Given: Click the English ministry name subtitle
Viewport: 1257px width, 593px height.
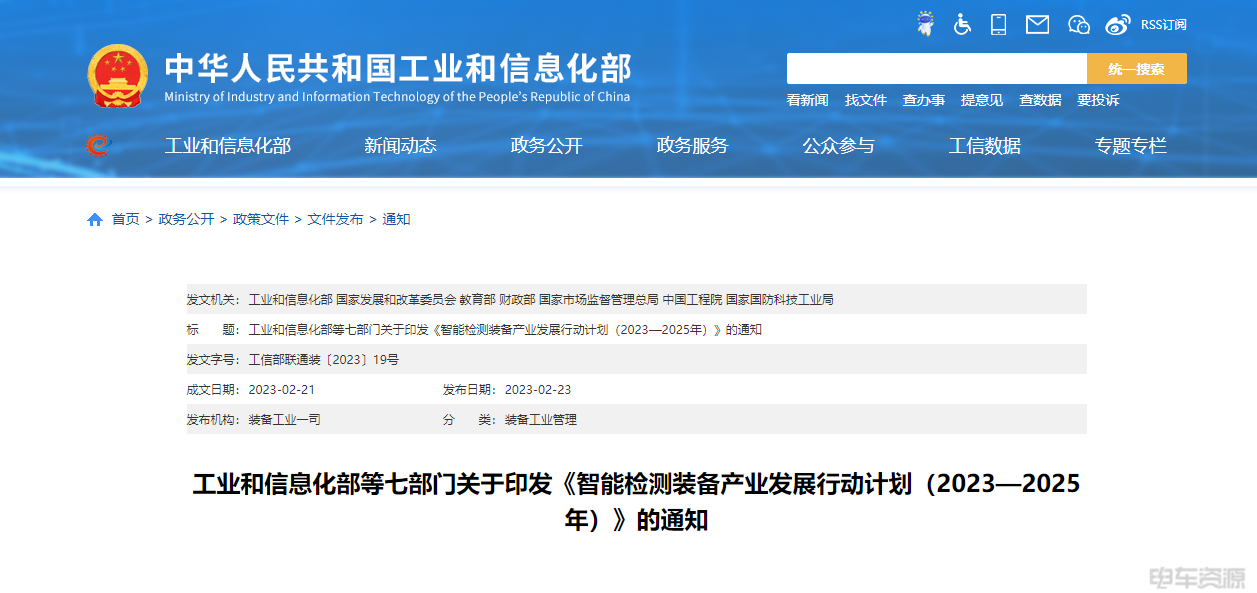Looking at the screenshot, I should click(x=397, y=97).
